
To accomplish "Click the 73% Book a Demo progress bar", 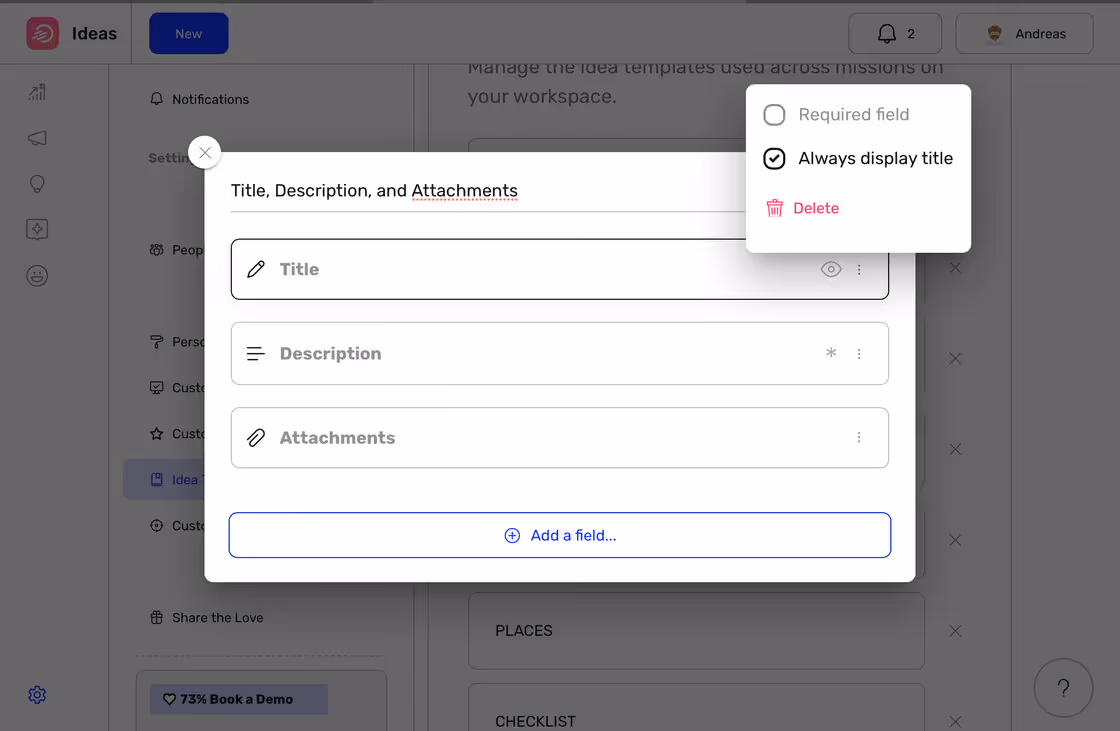I will click(x=238, y=699).
